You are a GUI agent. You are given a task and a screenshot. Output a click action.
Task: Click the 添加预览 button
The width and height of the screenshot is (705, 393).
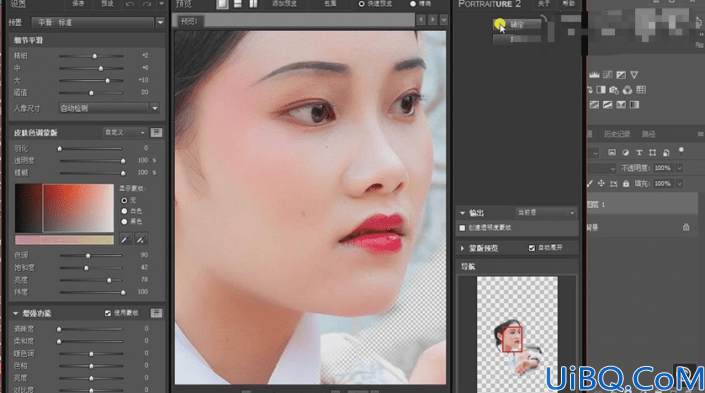[284, 4]
